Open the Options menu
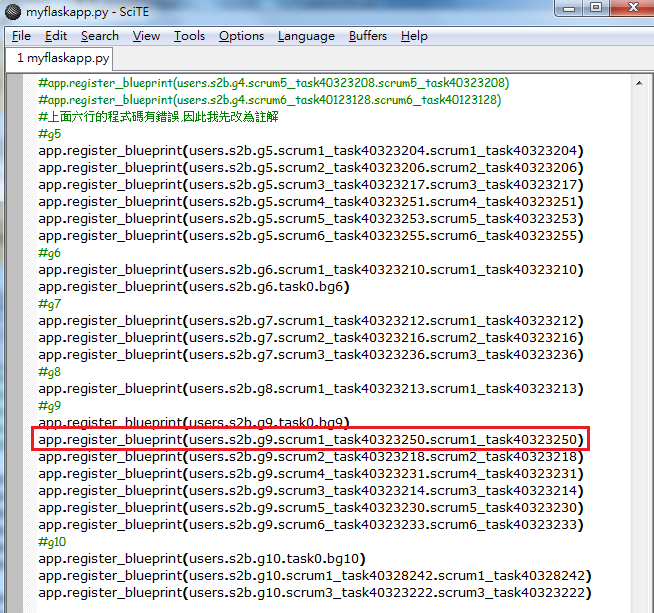 point(241,36)
